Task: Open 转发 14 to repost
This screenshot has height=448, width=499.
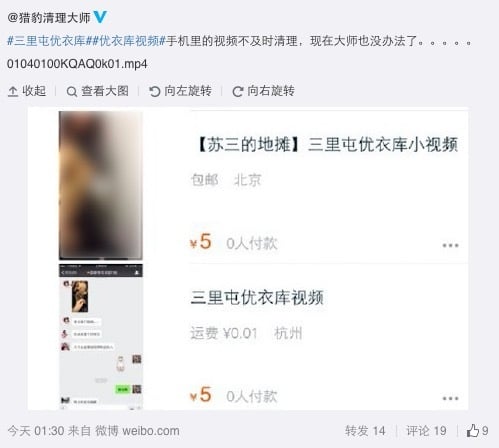Action: (x=365, y=431)
